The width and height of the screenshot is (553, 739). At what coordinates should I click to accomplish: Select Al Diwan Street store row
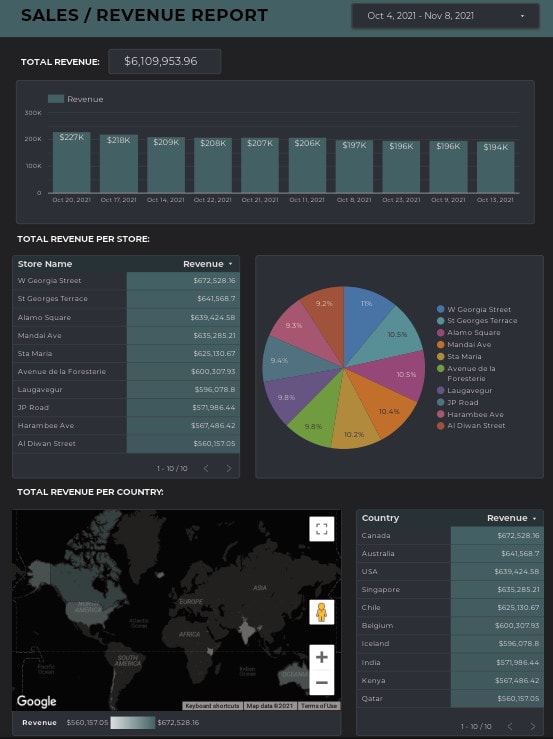tap(126, 443)
